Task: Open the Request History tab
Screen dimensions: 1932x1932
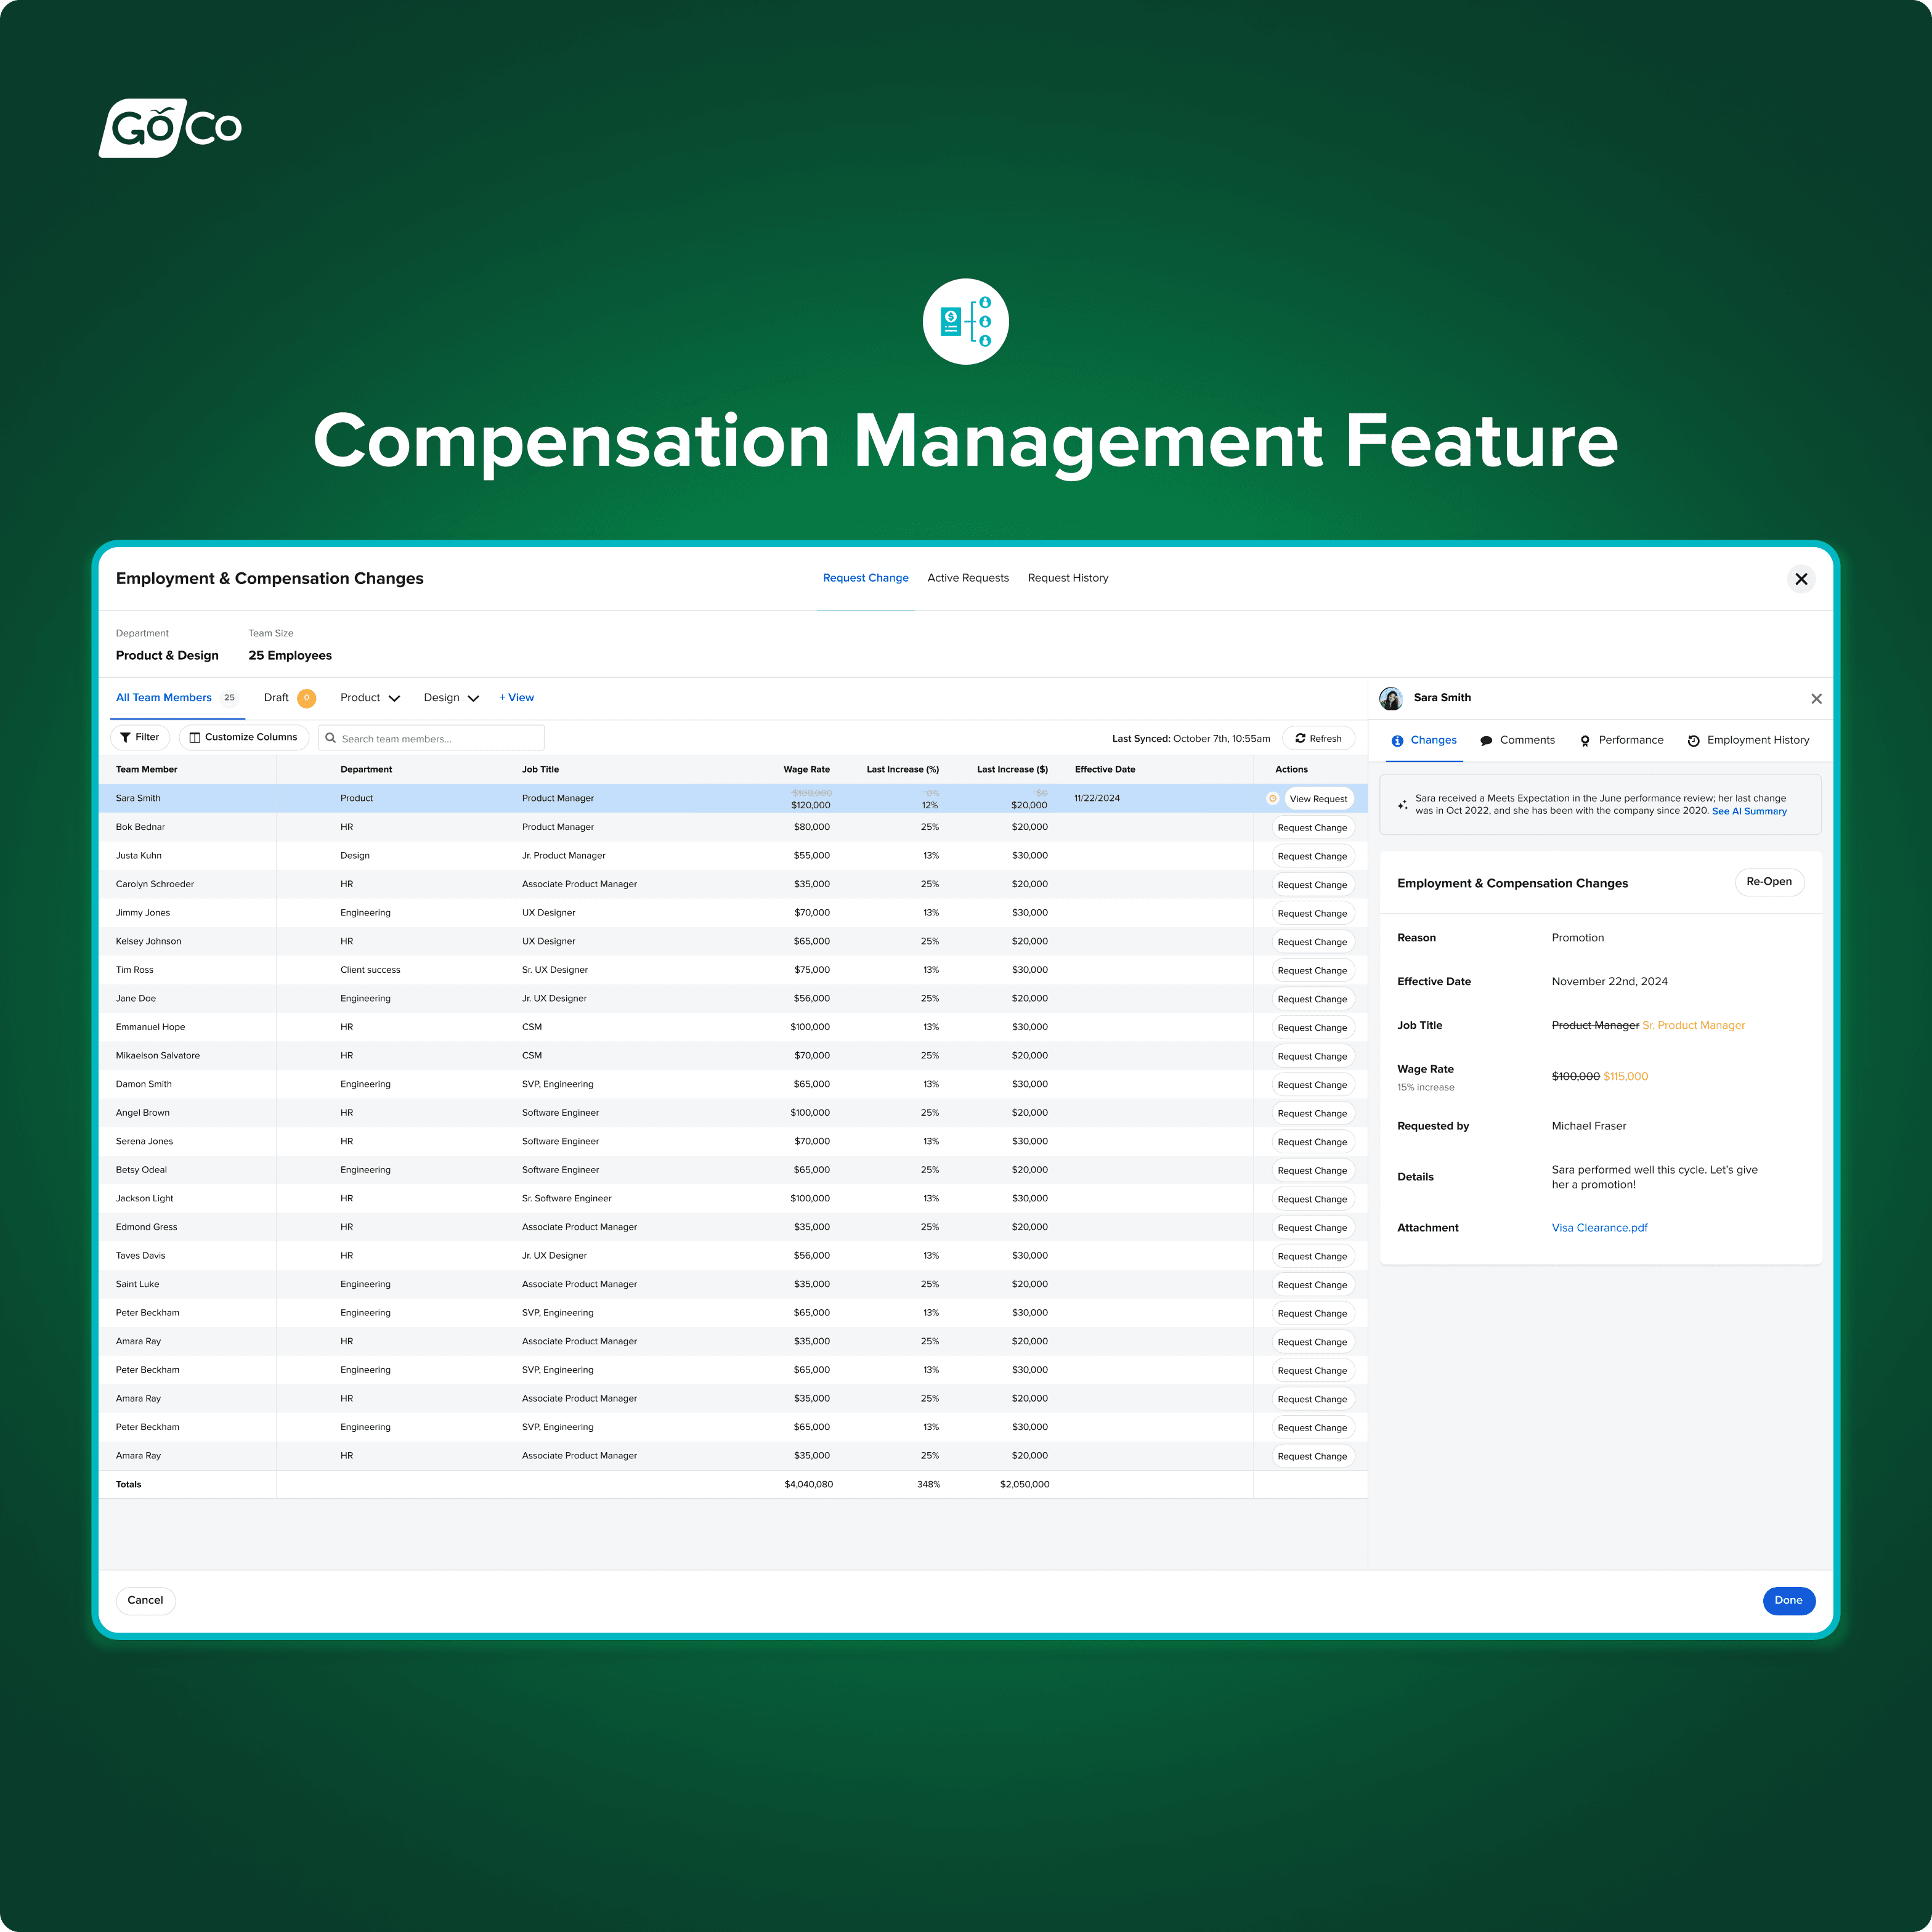Action: coord(1067,578)
